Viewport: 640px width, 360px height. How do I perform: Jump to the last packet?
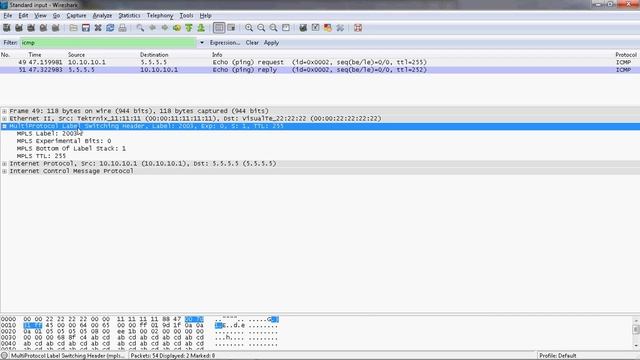pyautogui.click(x=201, y=28)
